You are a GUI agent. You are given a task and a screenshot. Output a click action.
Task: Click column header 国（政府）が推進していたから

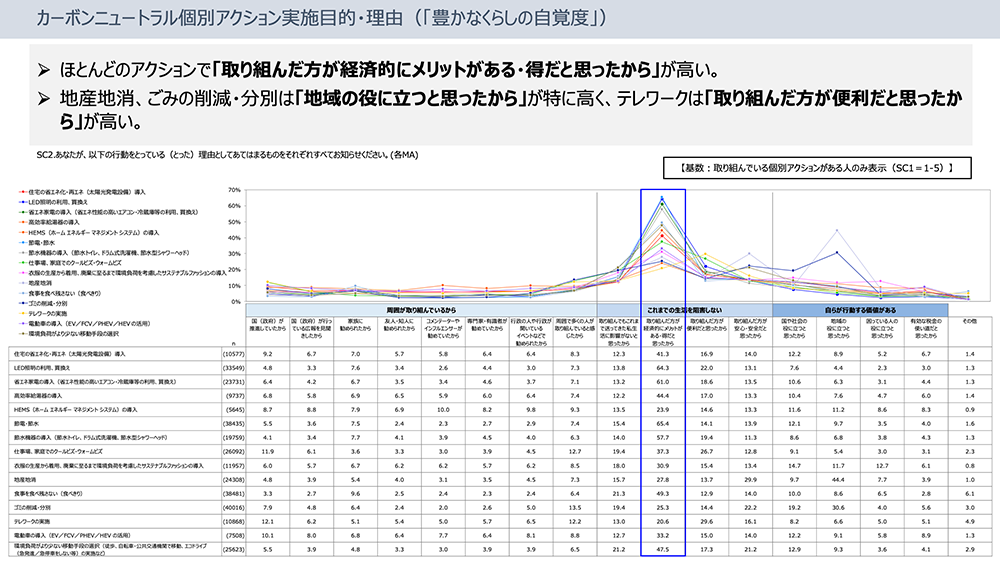(x=267, y=325)
